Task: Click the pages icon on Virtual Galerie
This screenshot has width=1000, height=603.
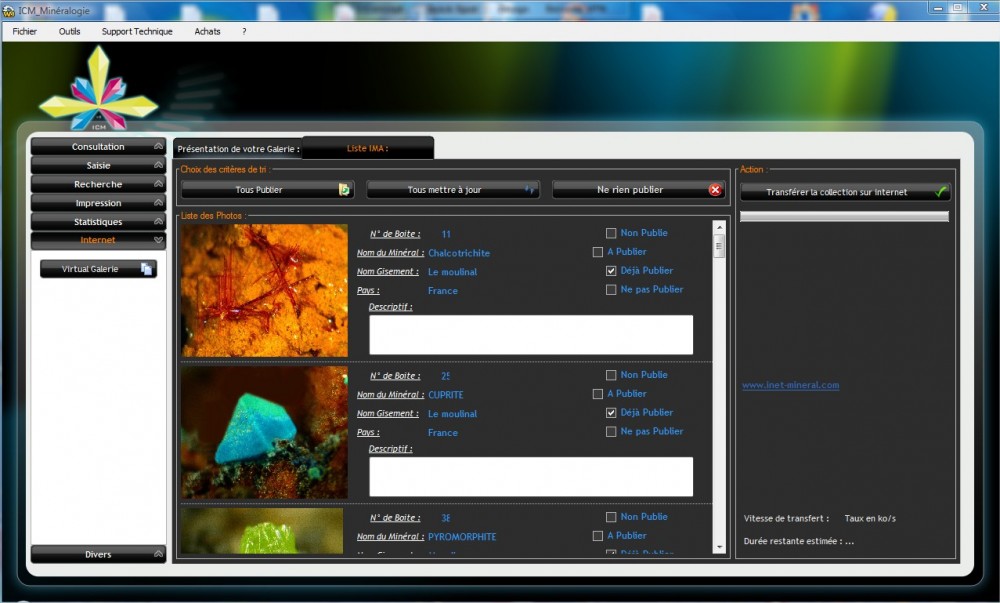Action: click(x=146, y=269)
